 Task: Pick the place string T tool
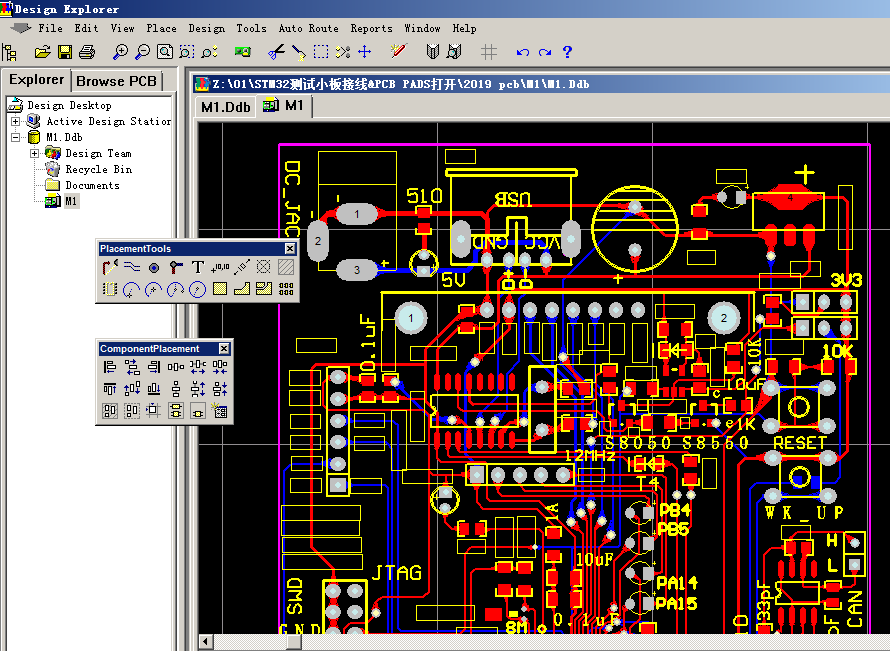[198, 267]
